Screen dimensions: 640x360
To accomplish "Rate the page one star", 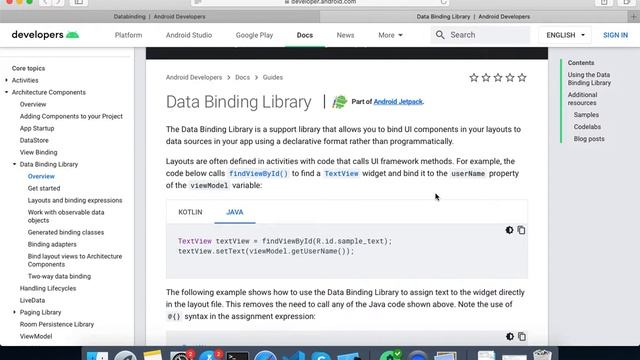I will coord(473,78).
